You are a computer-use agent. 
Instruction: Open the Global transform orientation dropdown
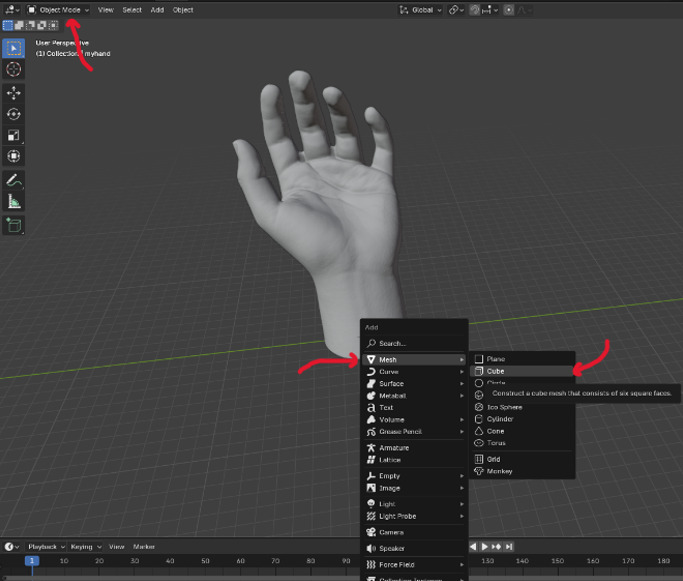click(420, 10)
